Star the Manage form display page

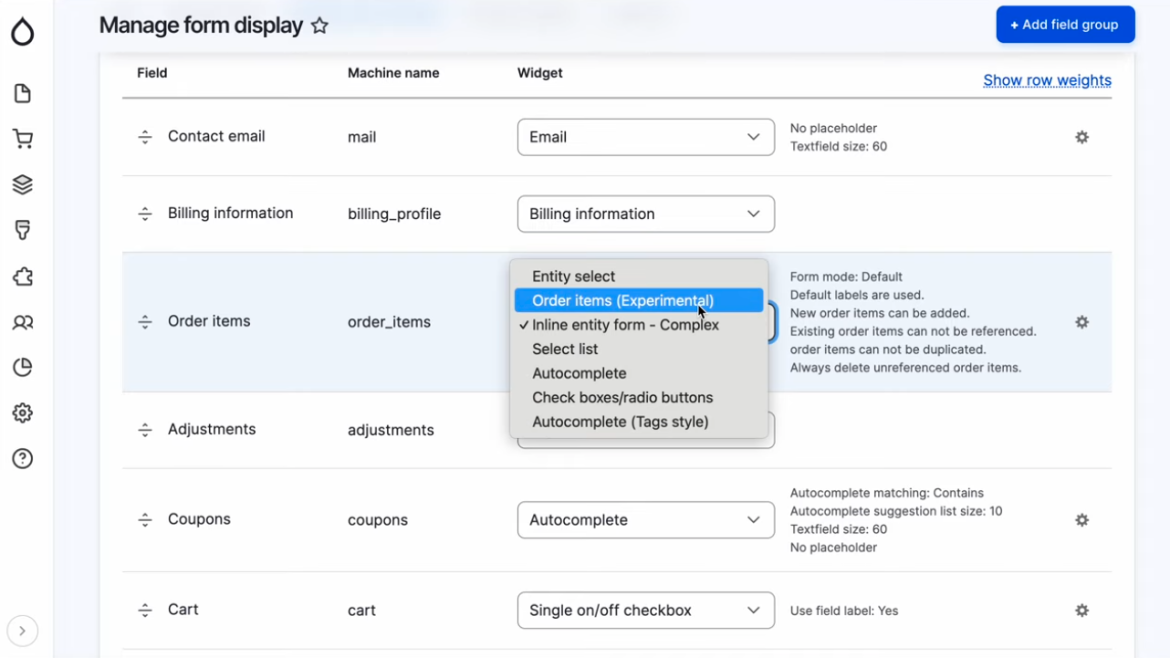pyautogui.click(x=320, y=26)
